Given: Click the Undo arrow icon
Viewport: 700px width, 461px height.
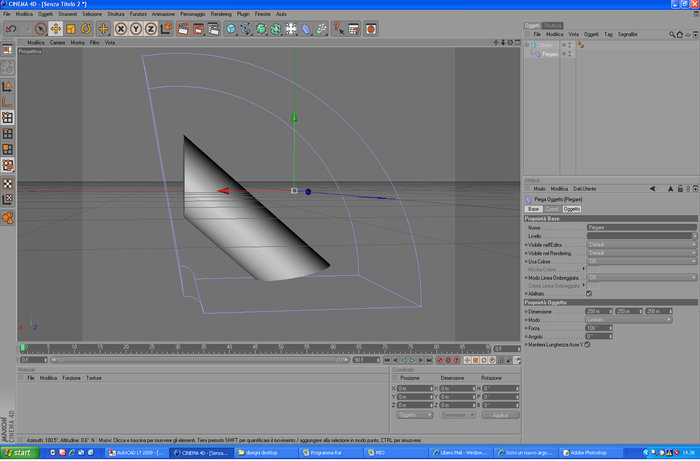Looking at the screenshot, I should [x=11, y=29].
